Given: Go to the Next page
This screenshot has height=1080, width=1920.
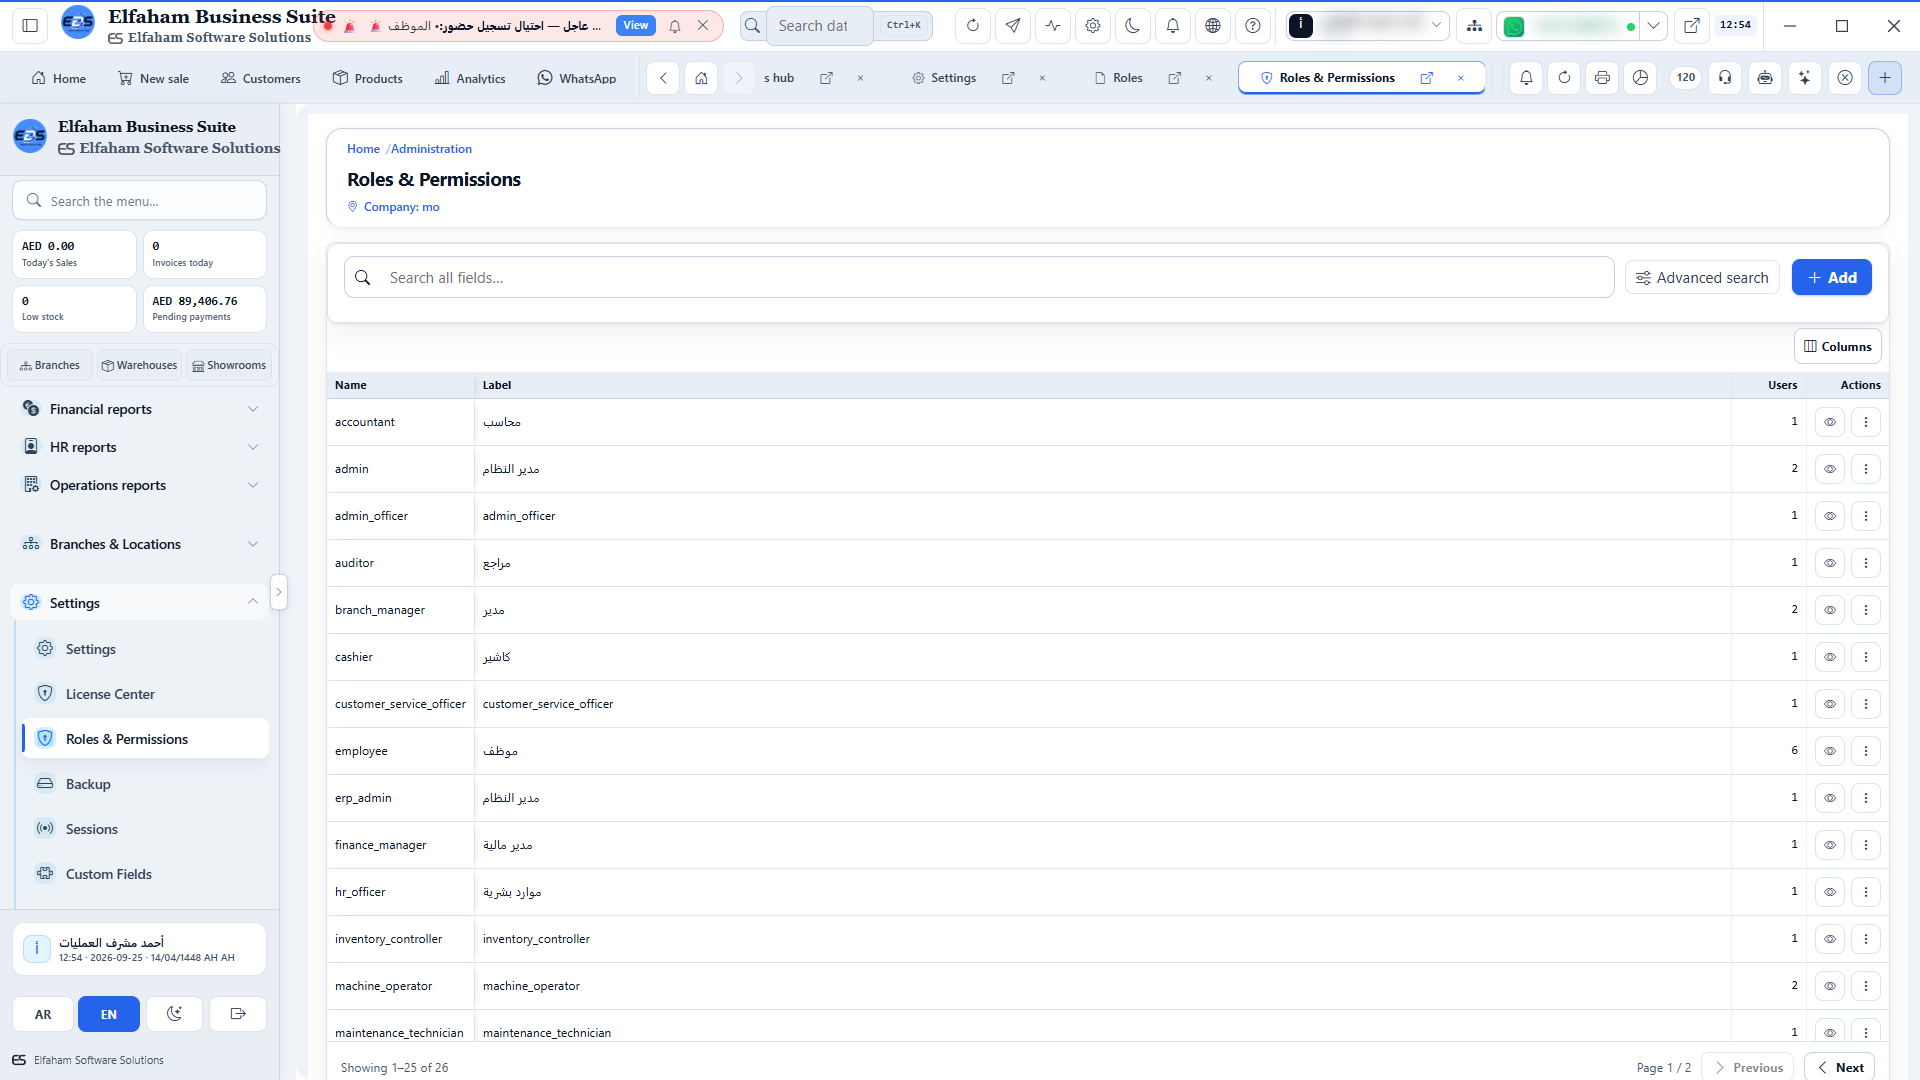Looking at the screenshot, I should pos(1840,1067).
